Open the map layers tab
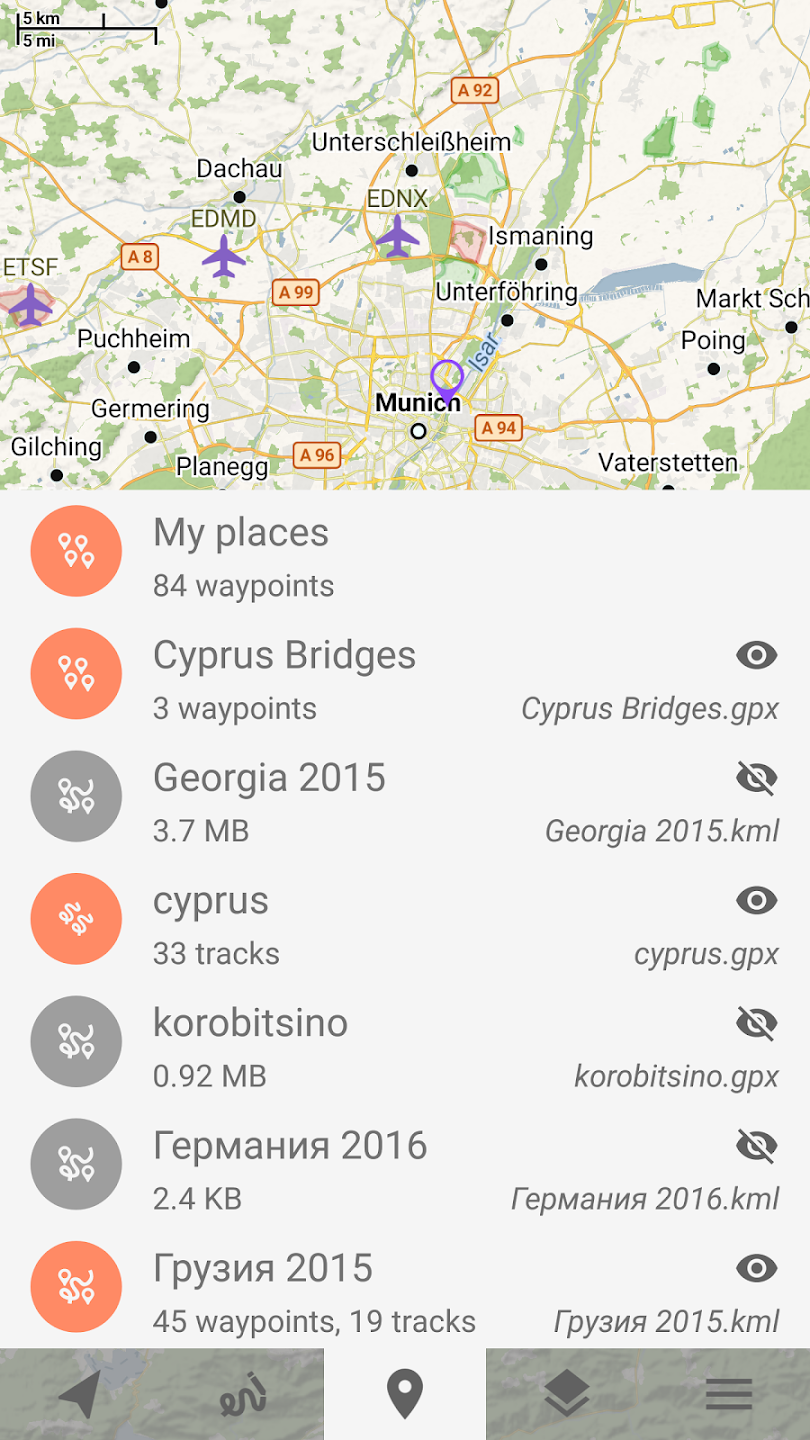This screenshot has height=1440, width=810. click(x=567, y=1394)
